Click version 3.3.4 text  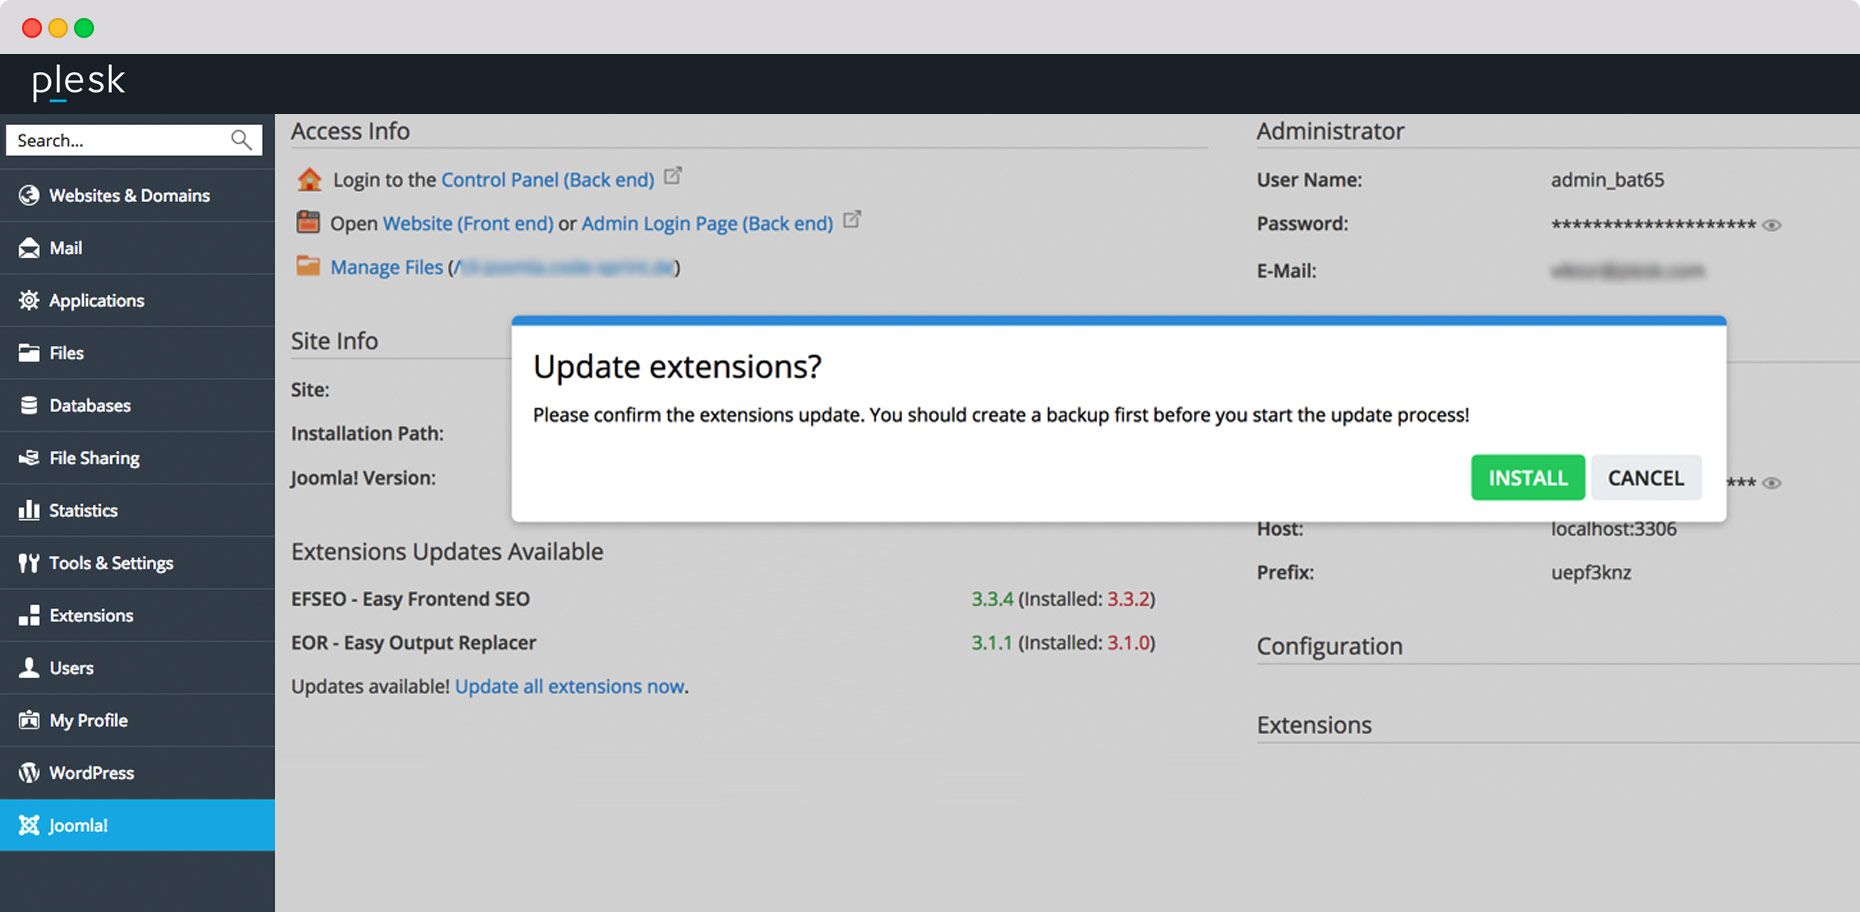[992, 599]
